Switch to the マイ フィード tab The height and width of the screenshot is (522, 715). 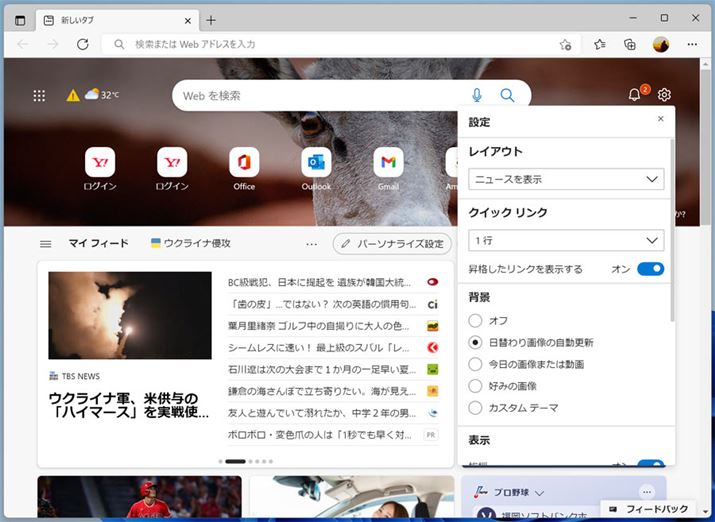click(98, 243)
